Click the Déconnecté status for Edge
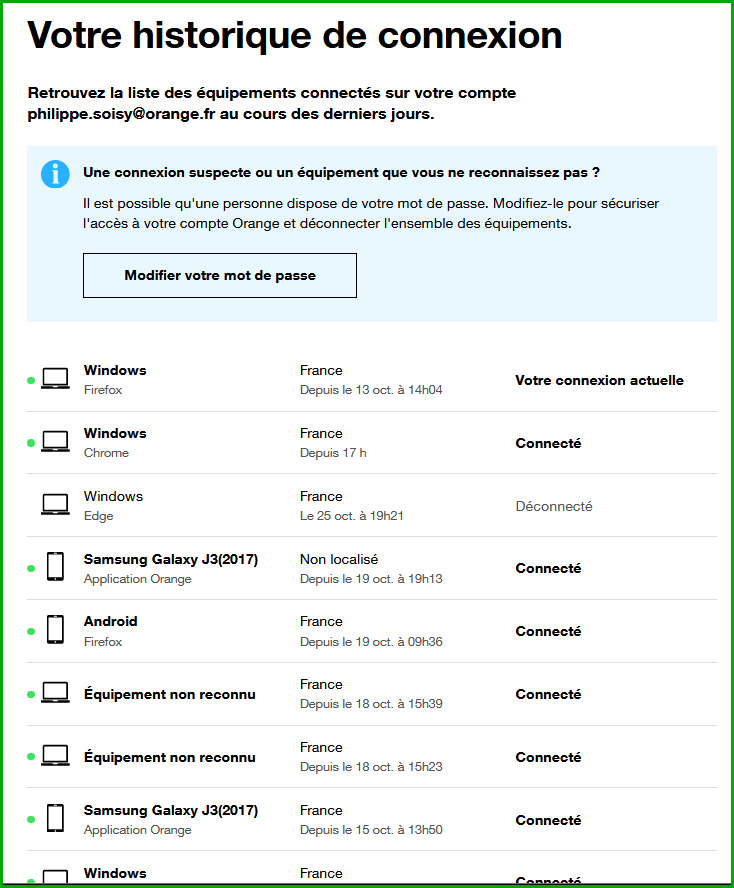 pyautogui.click(x=553, y=506)
